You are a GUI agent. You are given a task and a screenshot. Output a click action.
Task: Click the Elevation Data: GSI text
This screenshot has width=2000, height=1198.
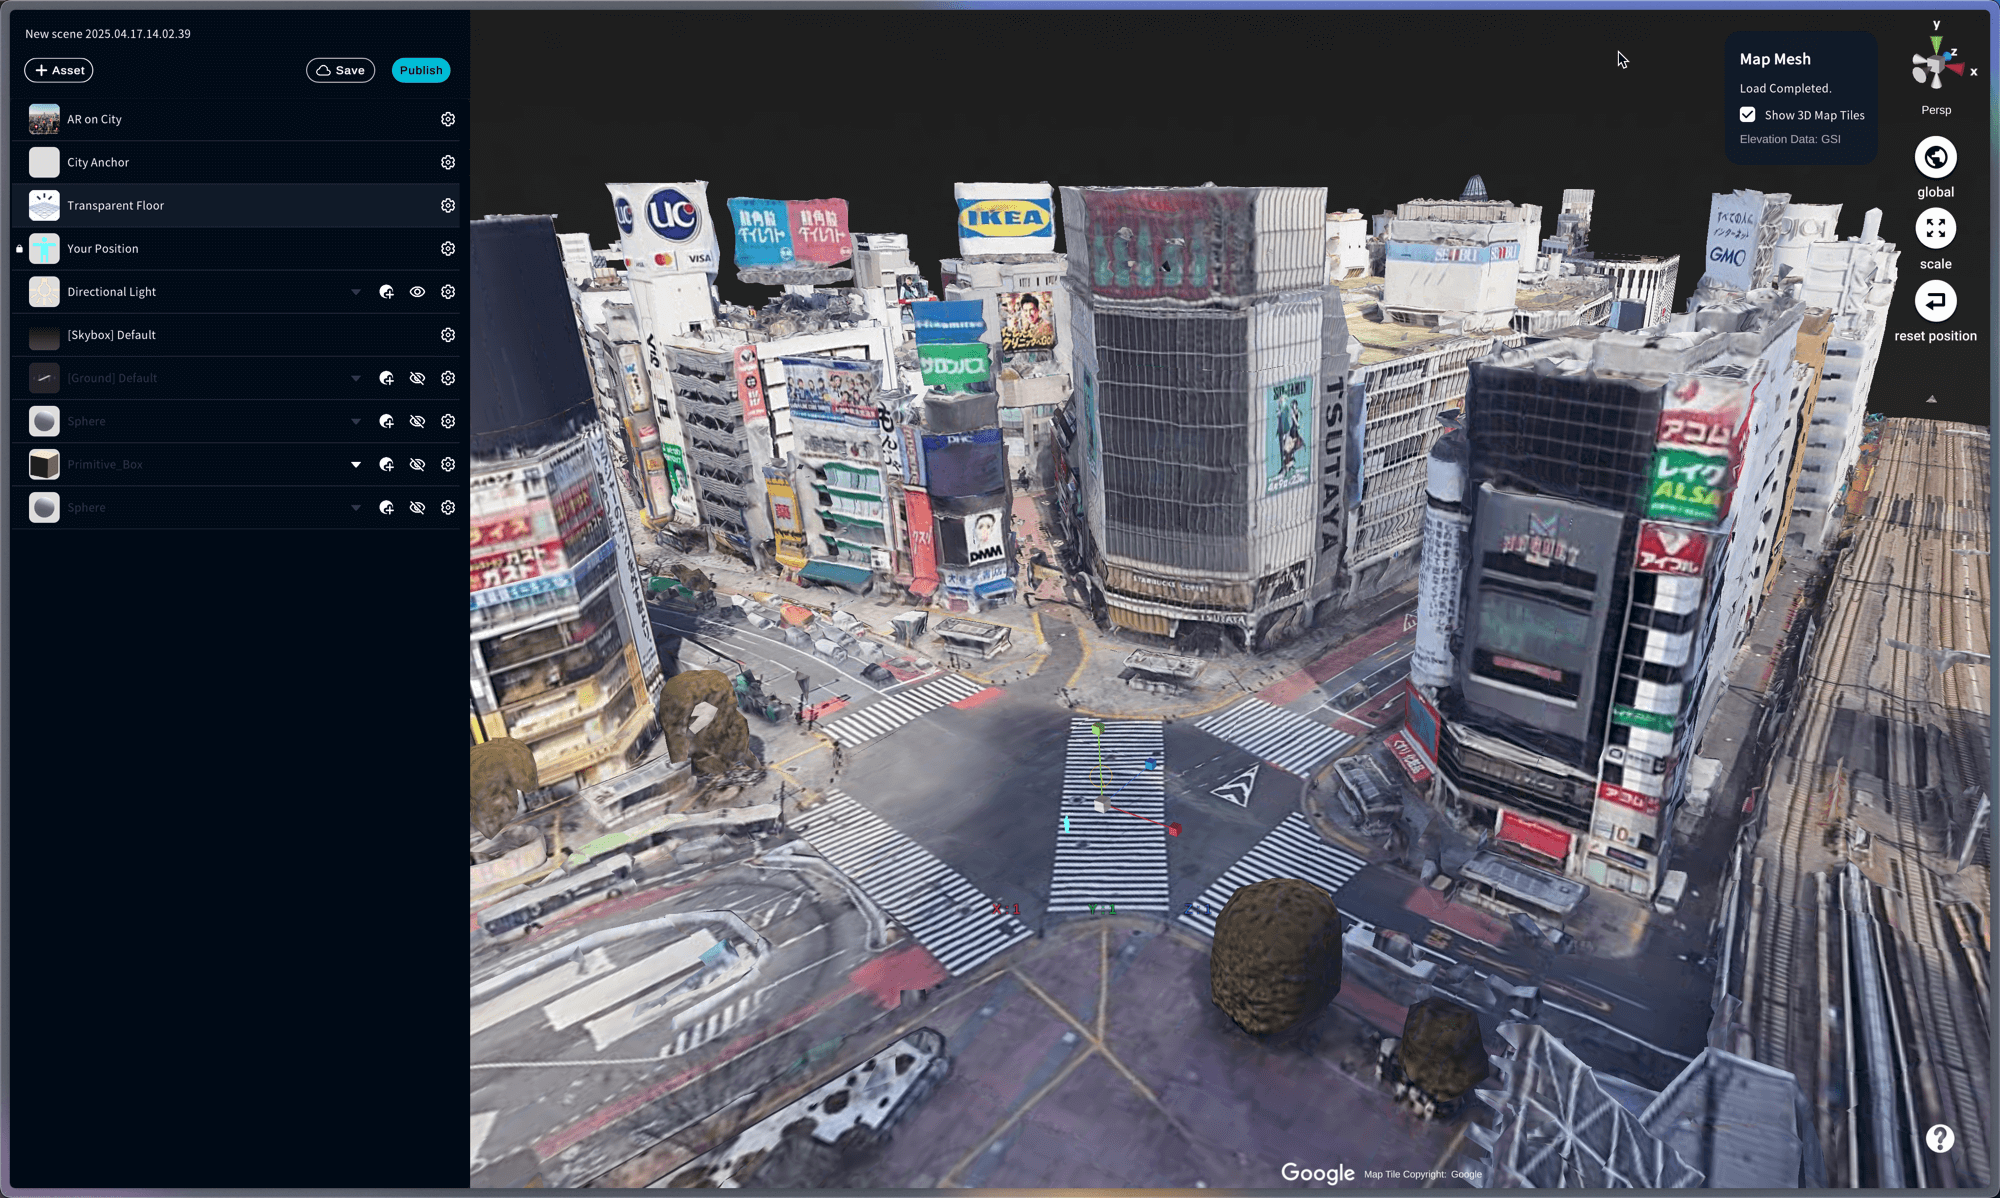(1790, 139)
